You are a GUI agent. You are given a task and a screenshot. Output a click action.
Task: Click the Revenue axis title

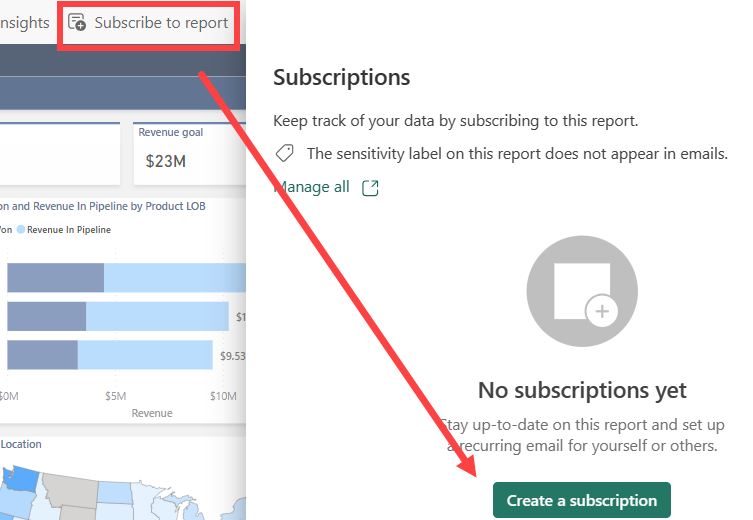point(152,413)
